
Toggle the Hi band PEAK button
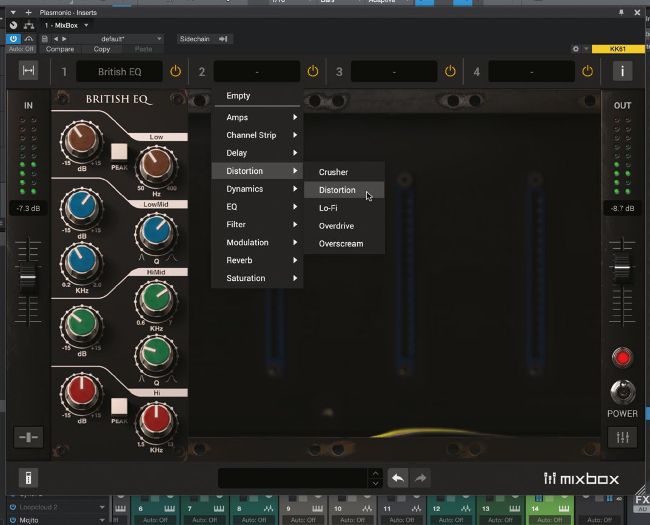tap(119, 406)
